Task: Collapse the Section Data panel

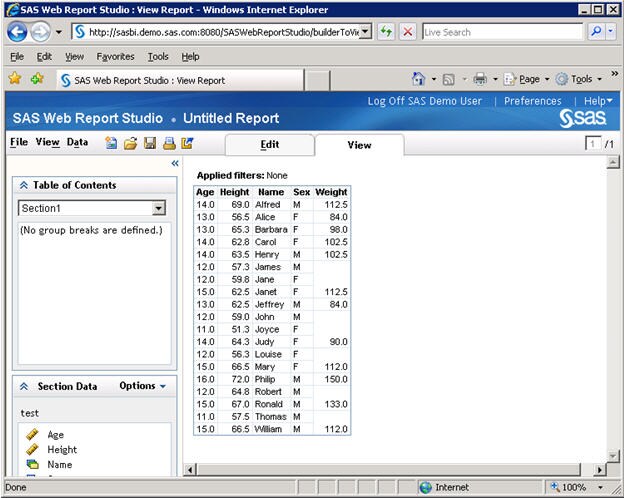Action: [x=24, y=386]
